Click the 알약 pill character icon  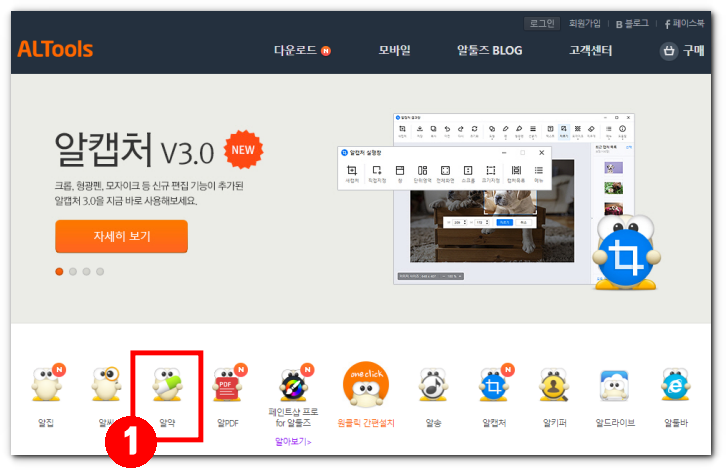(x=167, y=384)
